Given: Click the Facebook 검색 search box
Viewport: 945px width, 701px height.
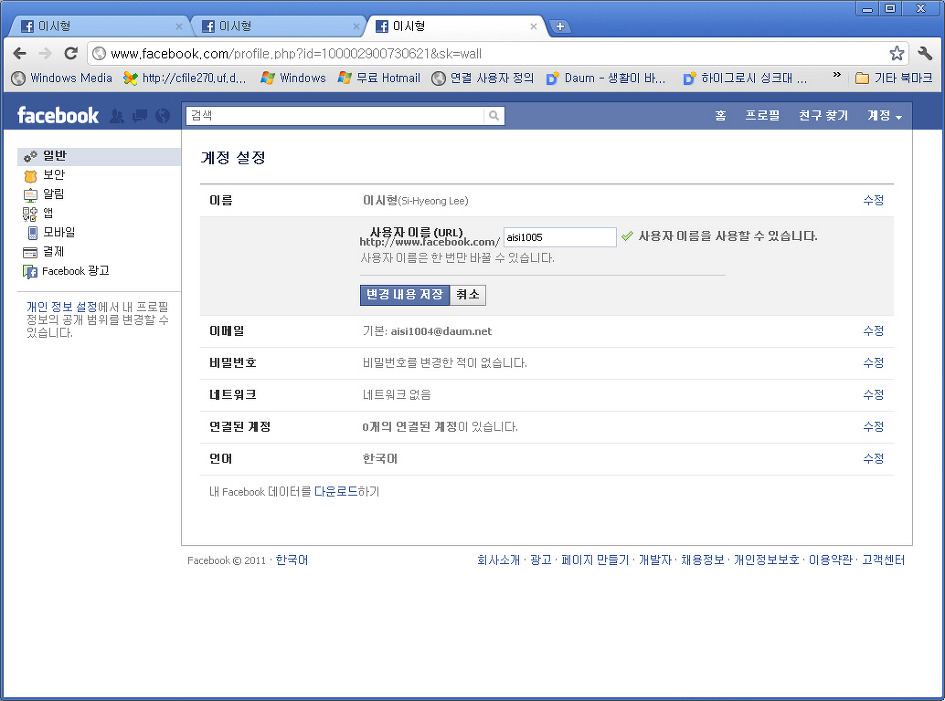Looking at the screenshot, I should 335,116.
